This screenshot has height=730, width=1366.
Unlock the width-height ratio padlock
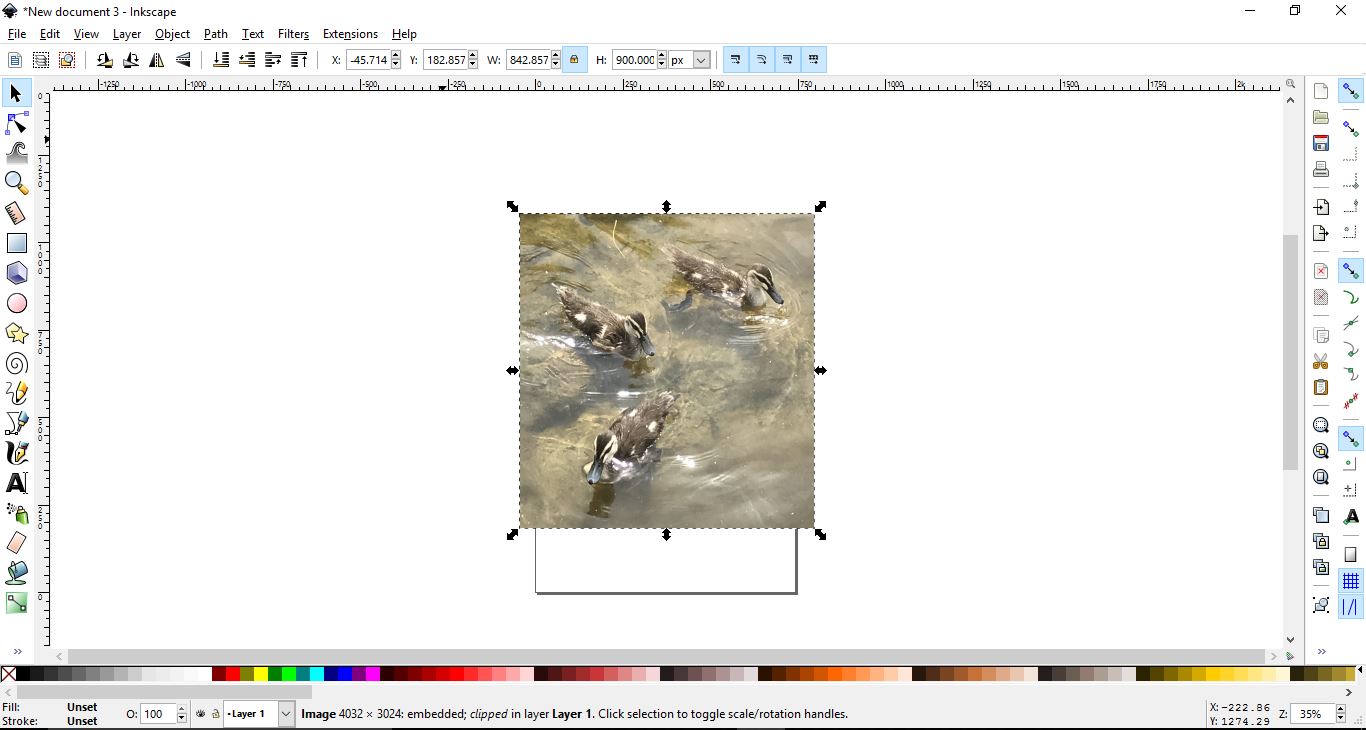[x=575, y=60]
